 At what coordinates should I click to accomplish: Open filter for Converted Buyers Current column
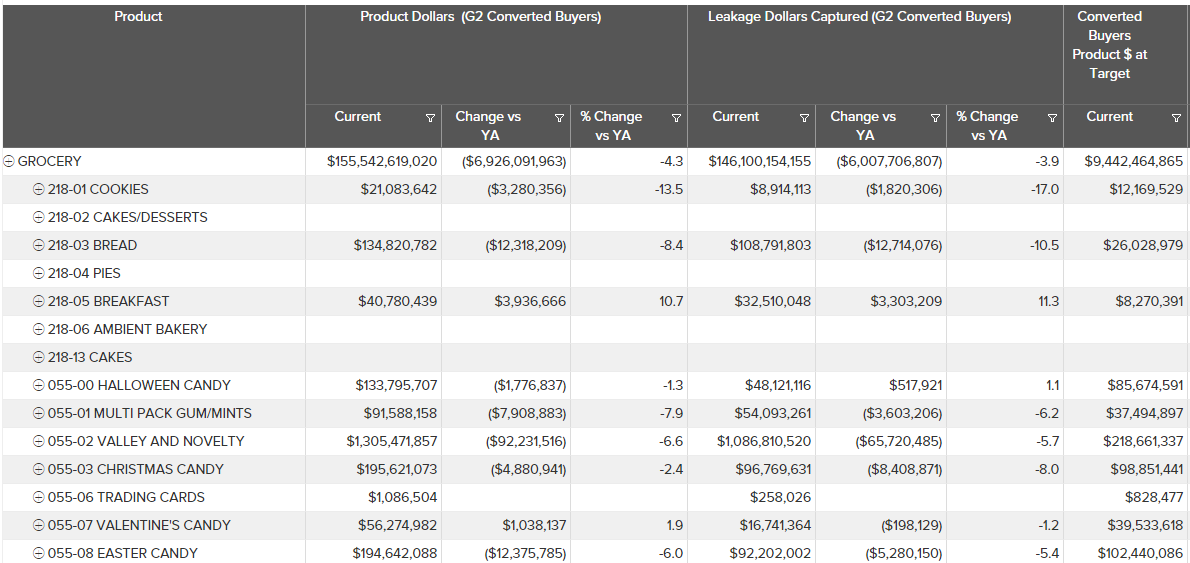tap(1176, 118)
